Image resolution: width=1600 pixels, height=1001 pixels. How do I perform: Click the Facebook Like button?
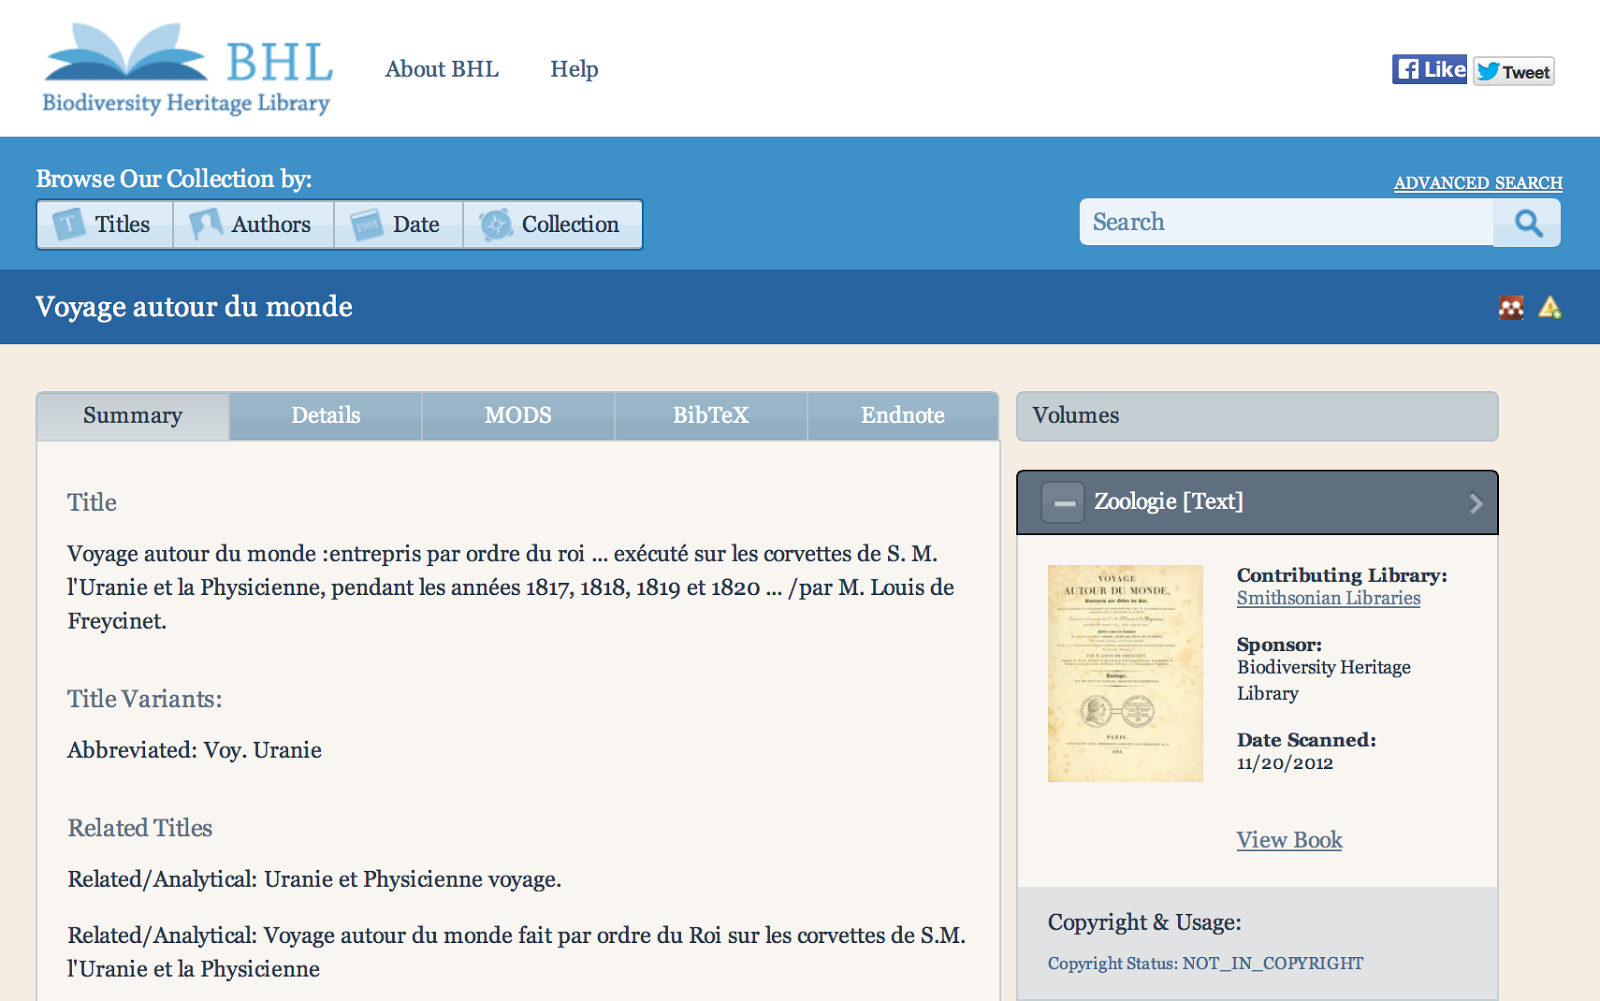[1429, 69]
